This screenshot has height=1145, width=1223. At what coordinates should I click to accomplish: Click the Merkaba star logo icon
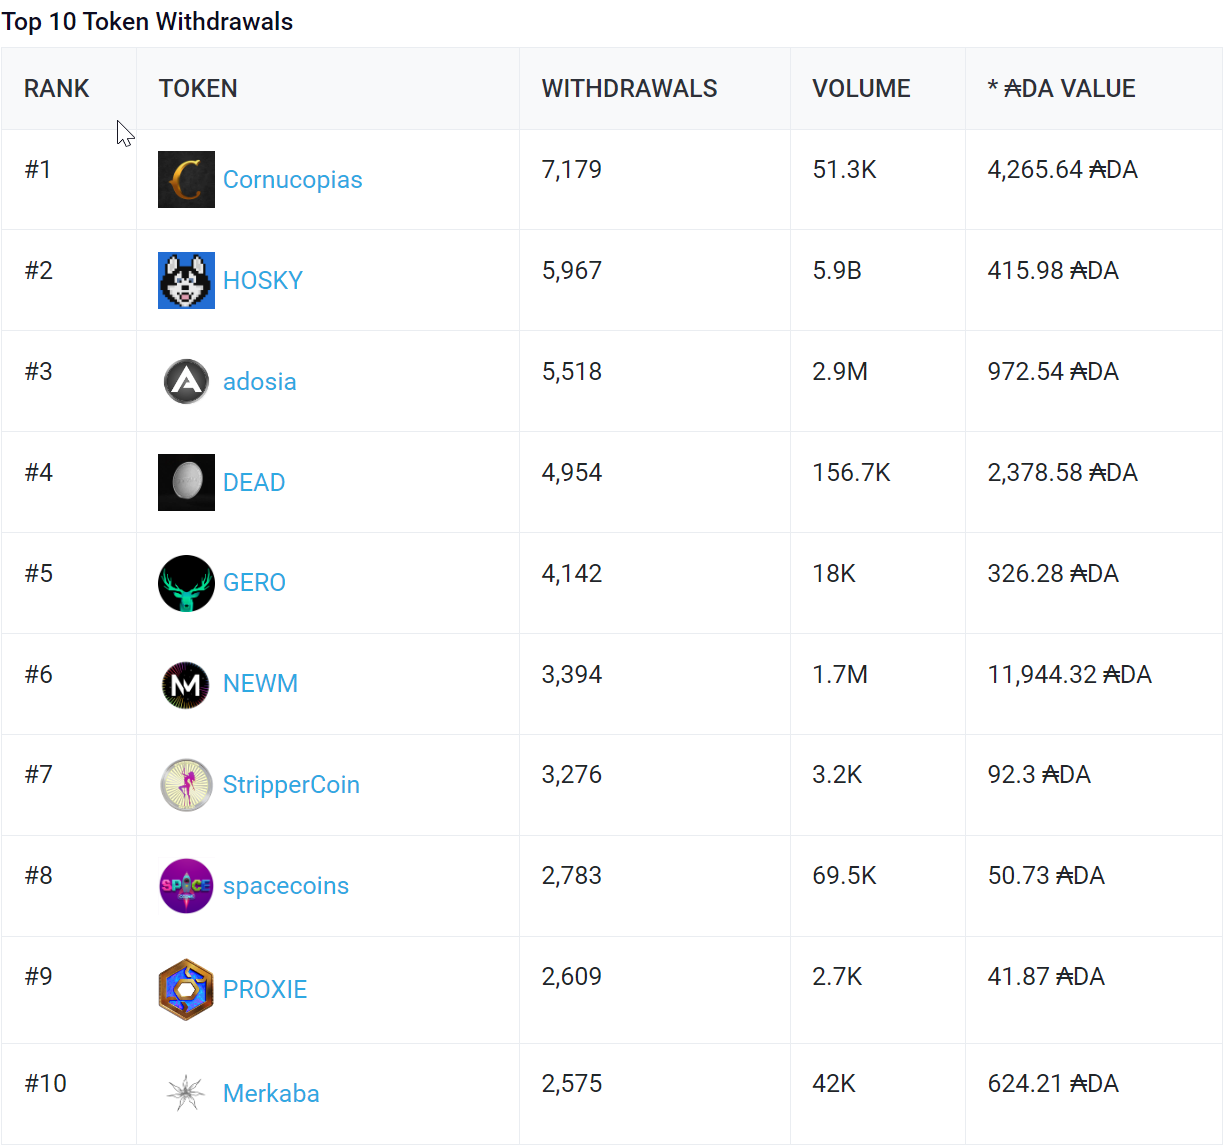click(x=186, y=1093)
